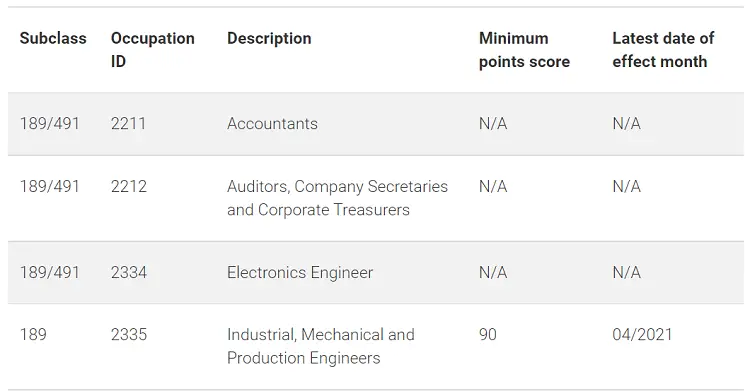750x391 pixels.
Task: Click the Subclass column header
Action: point(53,38)
